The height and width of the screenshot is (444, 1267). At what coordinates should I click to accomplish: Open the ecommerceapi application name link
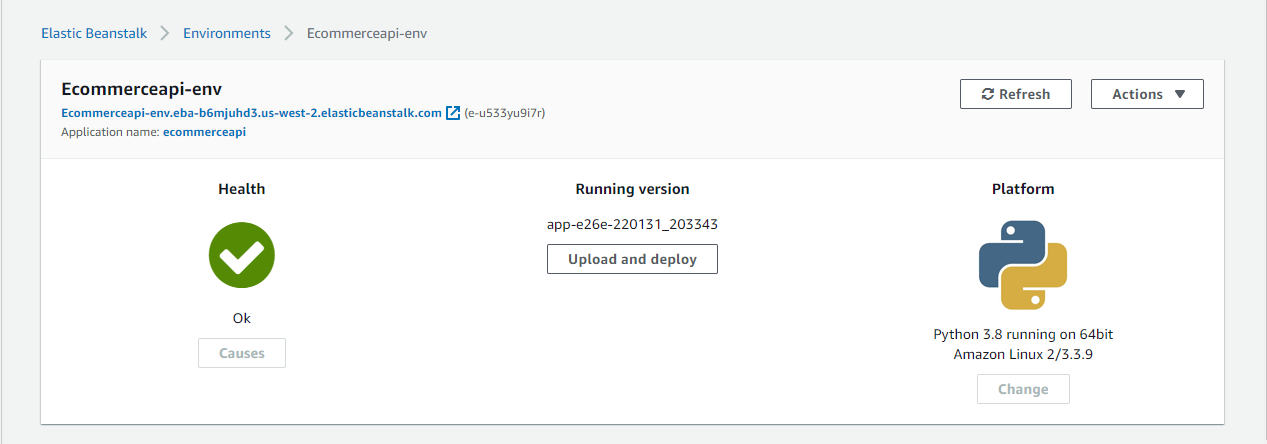tap(204, 131)
